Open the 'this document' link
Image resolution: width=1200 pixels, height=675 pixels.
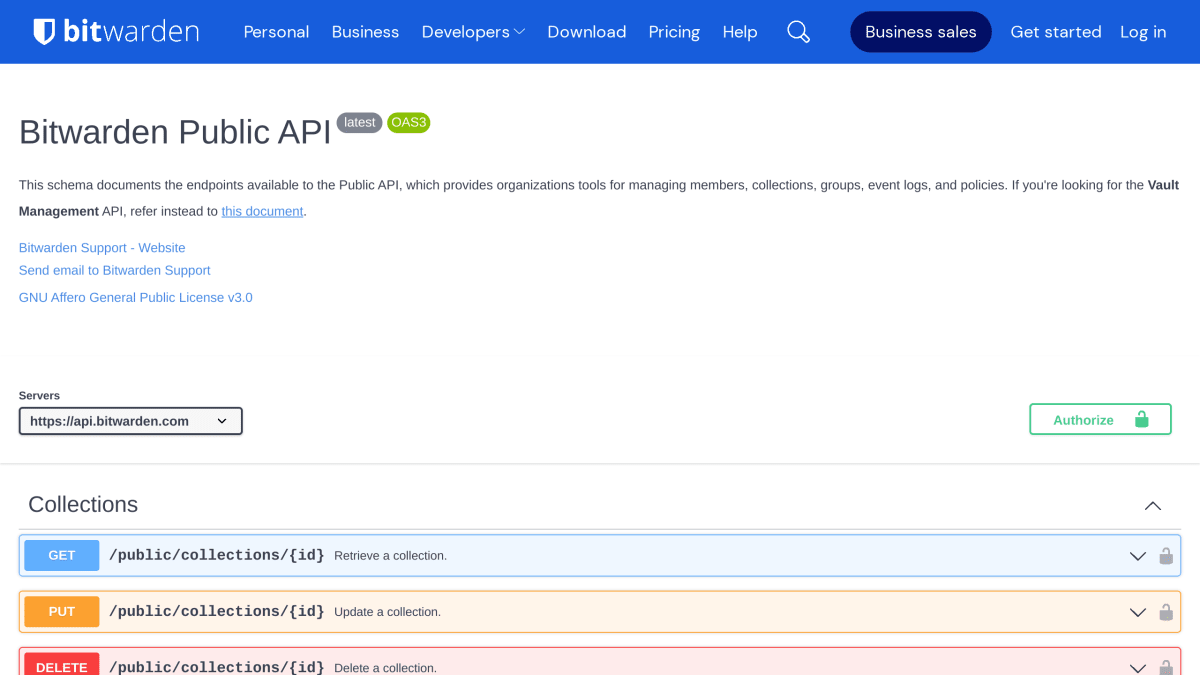click(262, 211)
